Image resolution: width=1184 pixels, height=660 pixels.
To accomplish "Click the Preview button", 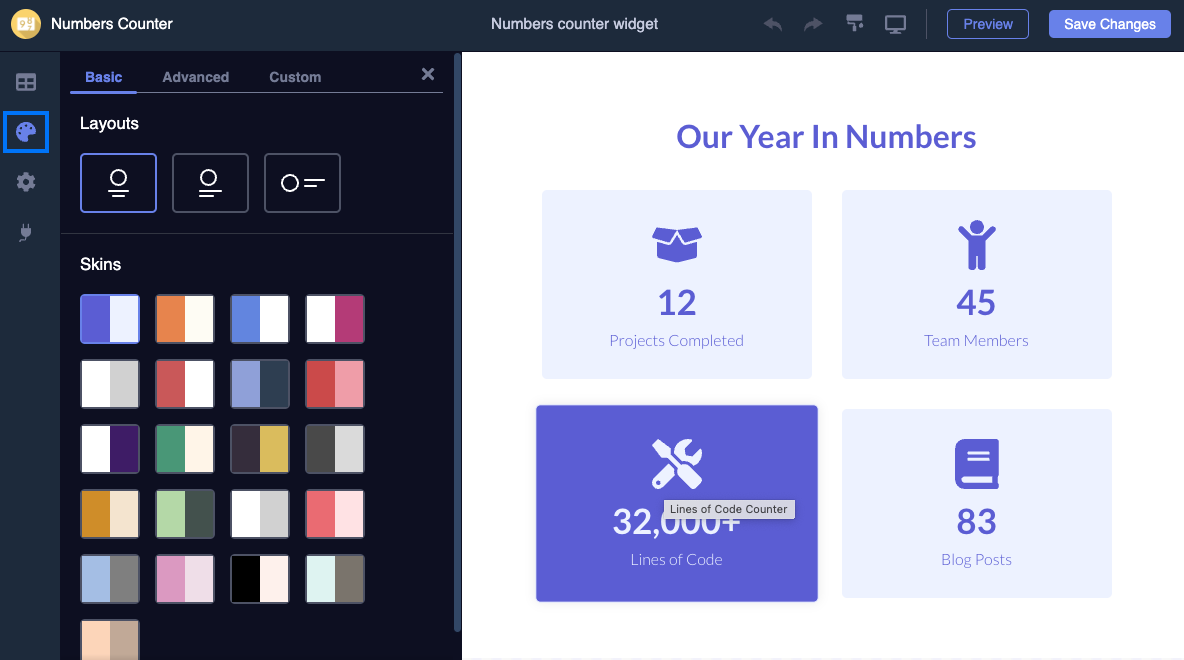I will click(x=988, y=24).
